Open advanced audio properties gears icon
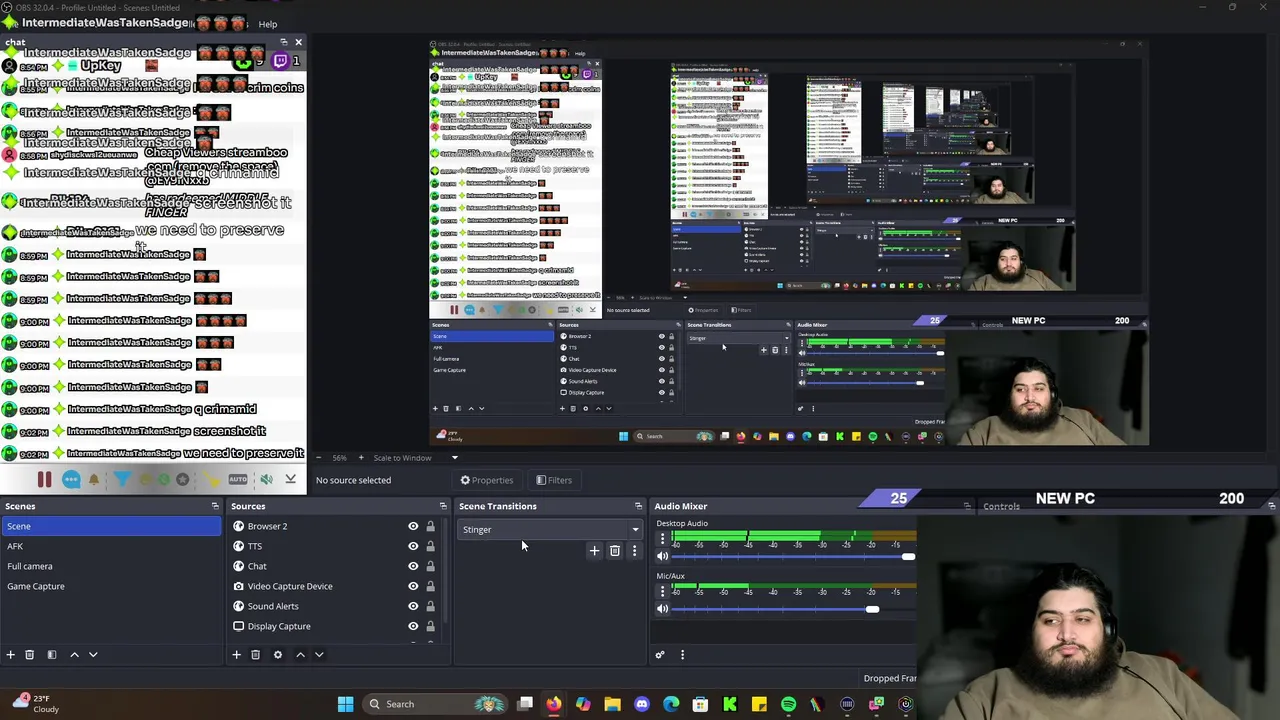Image resolution: width=1280 pixels, height=720 pixels. coord(660,655)
